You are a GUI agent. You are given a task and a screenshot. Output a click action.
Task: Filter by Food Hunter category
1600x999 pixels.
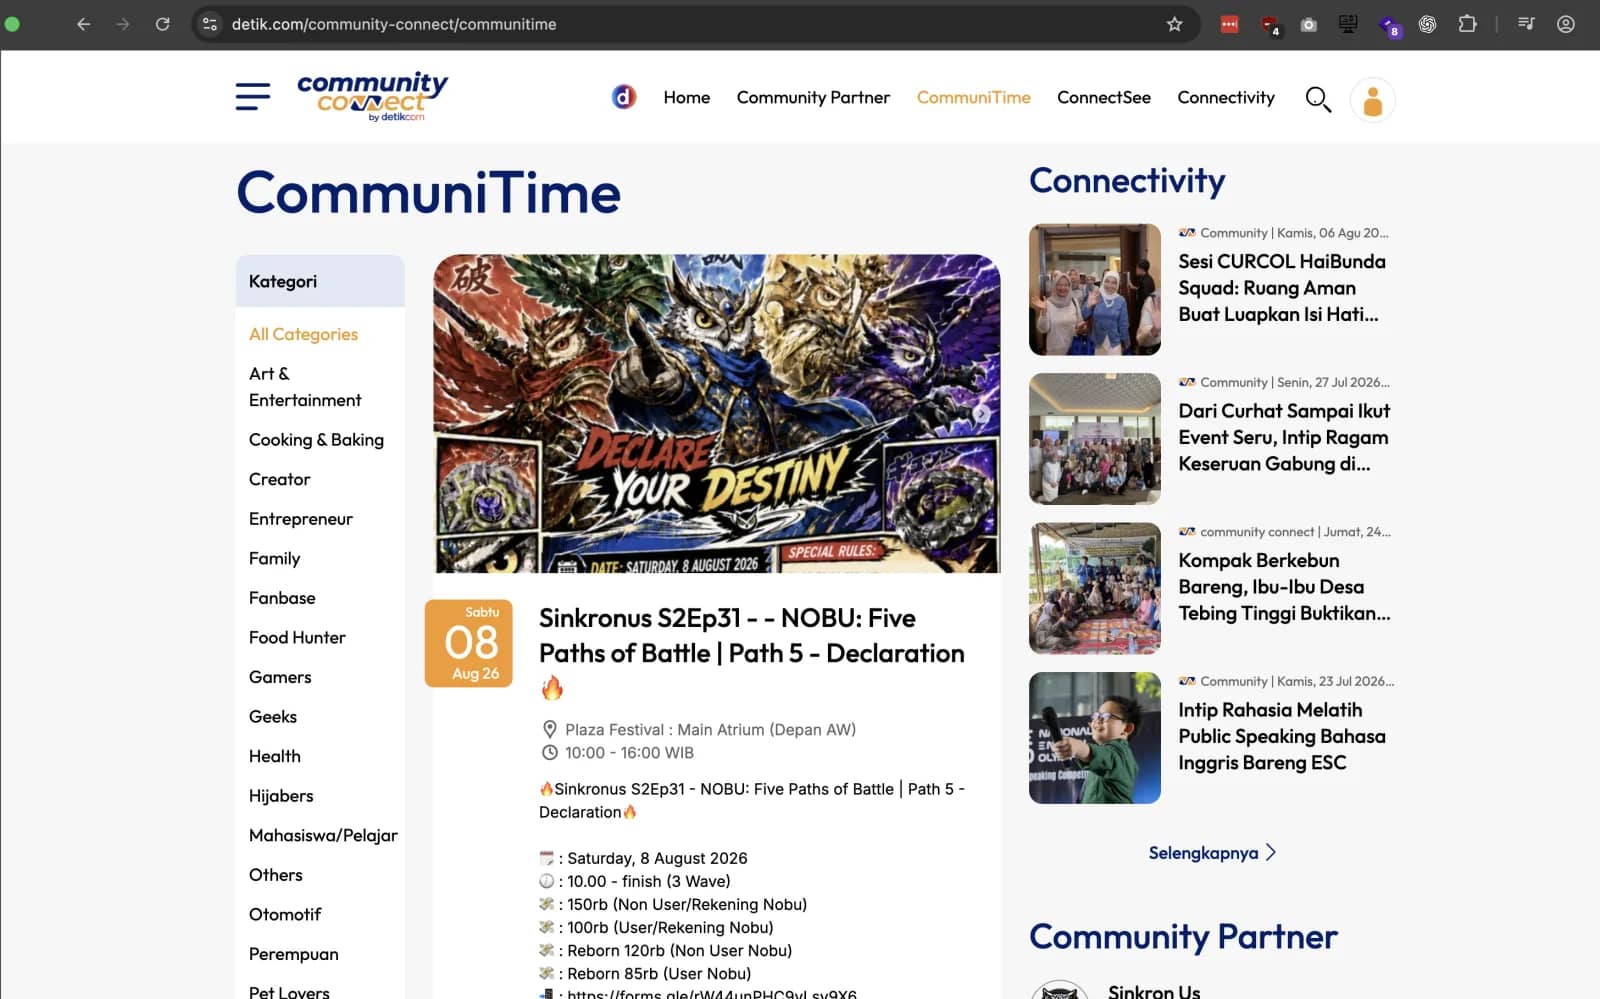point(297,637)
